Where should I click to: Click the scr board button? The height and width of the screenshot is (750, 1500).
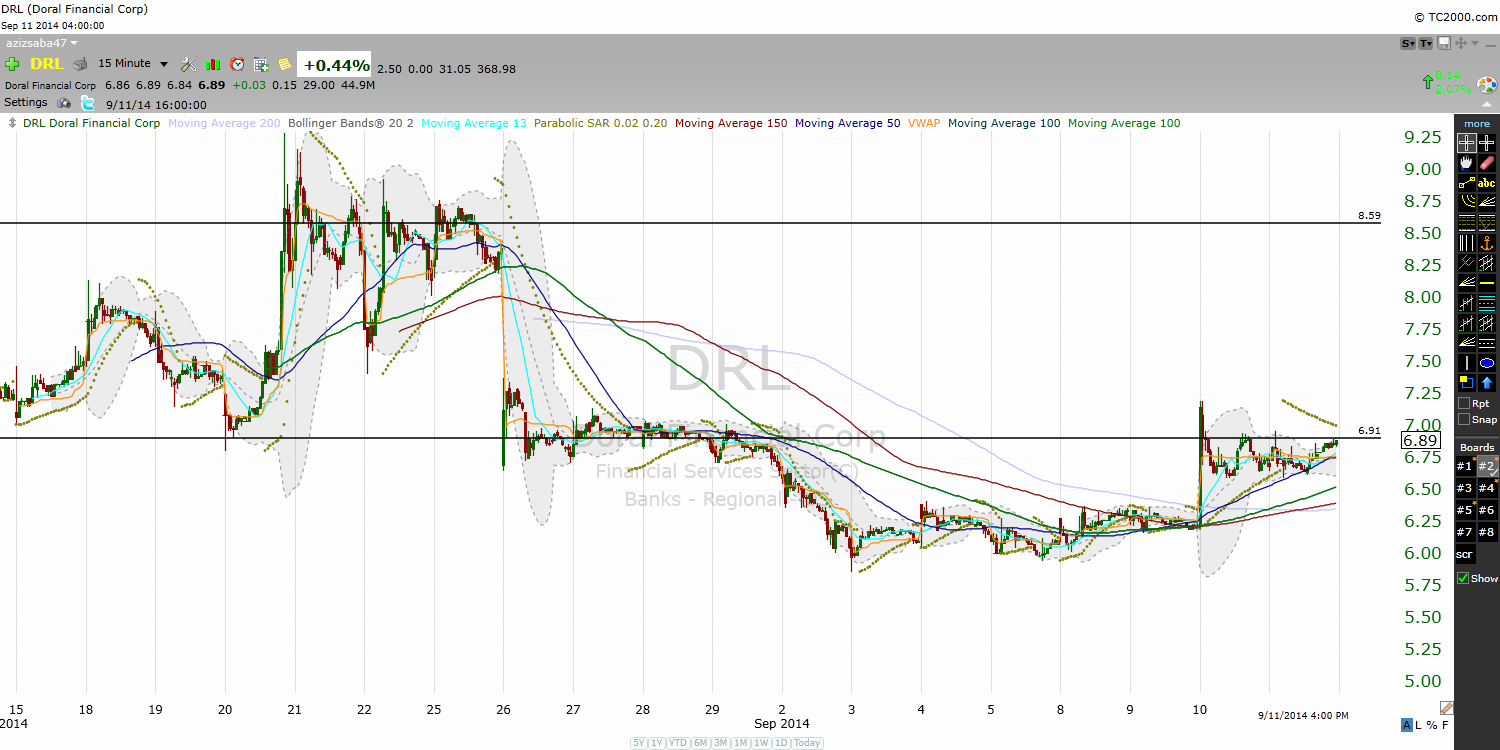point(1465,554)
